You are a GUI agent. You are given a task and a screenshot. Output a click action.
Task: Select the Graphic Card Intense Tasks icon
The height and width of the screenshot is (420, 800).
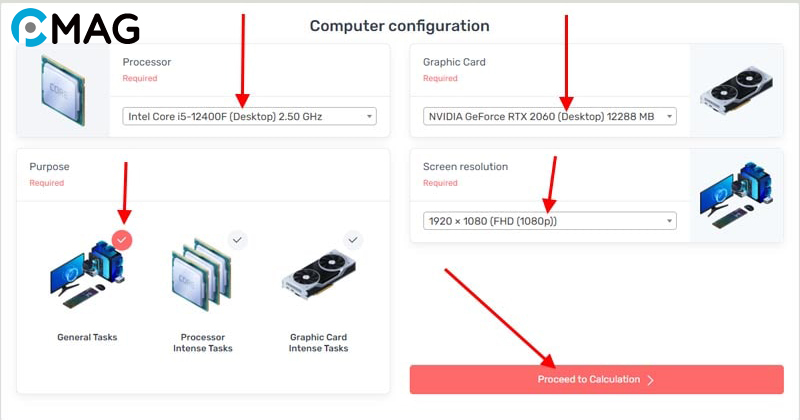[x=319, y=275]
